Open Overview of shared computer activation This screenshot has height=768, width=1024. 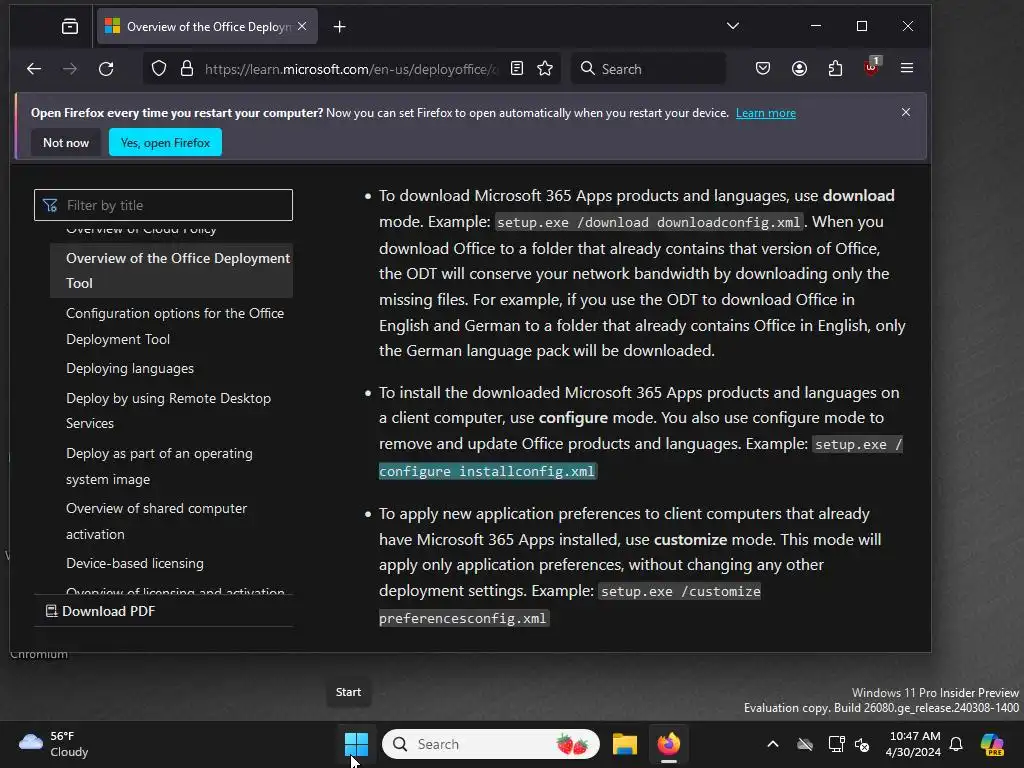(x=157, y=521)
